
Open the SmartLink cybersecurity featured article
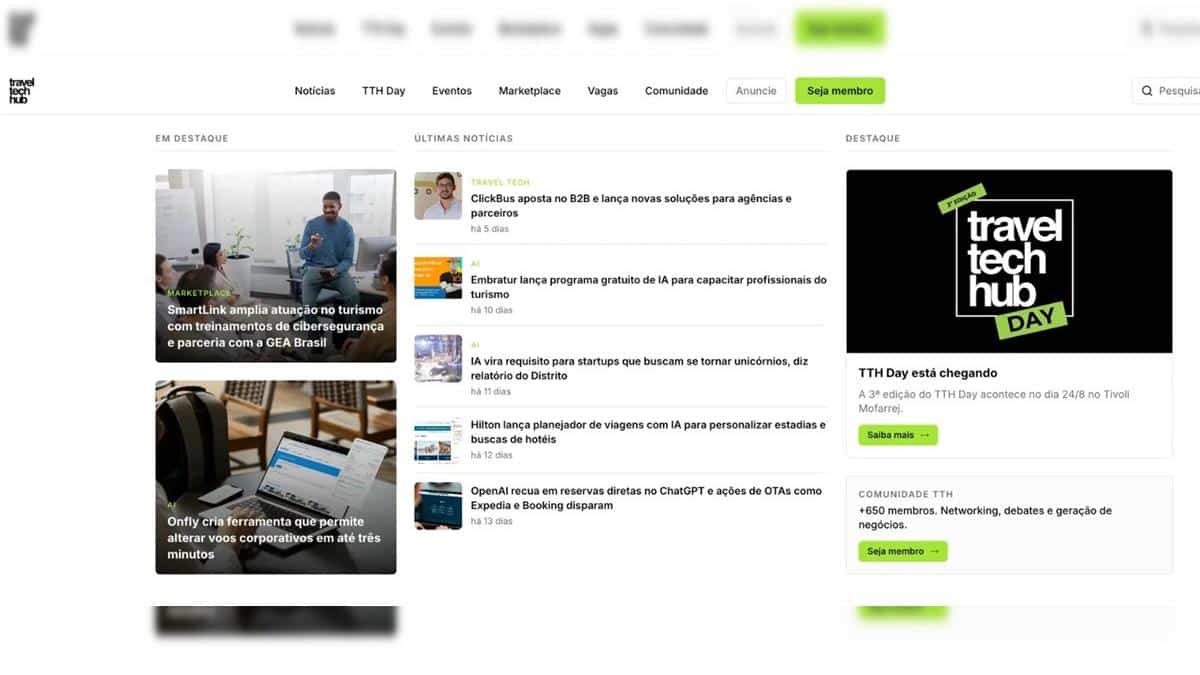tap(275, 326)
